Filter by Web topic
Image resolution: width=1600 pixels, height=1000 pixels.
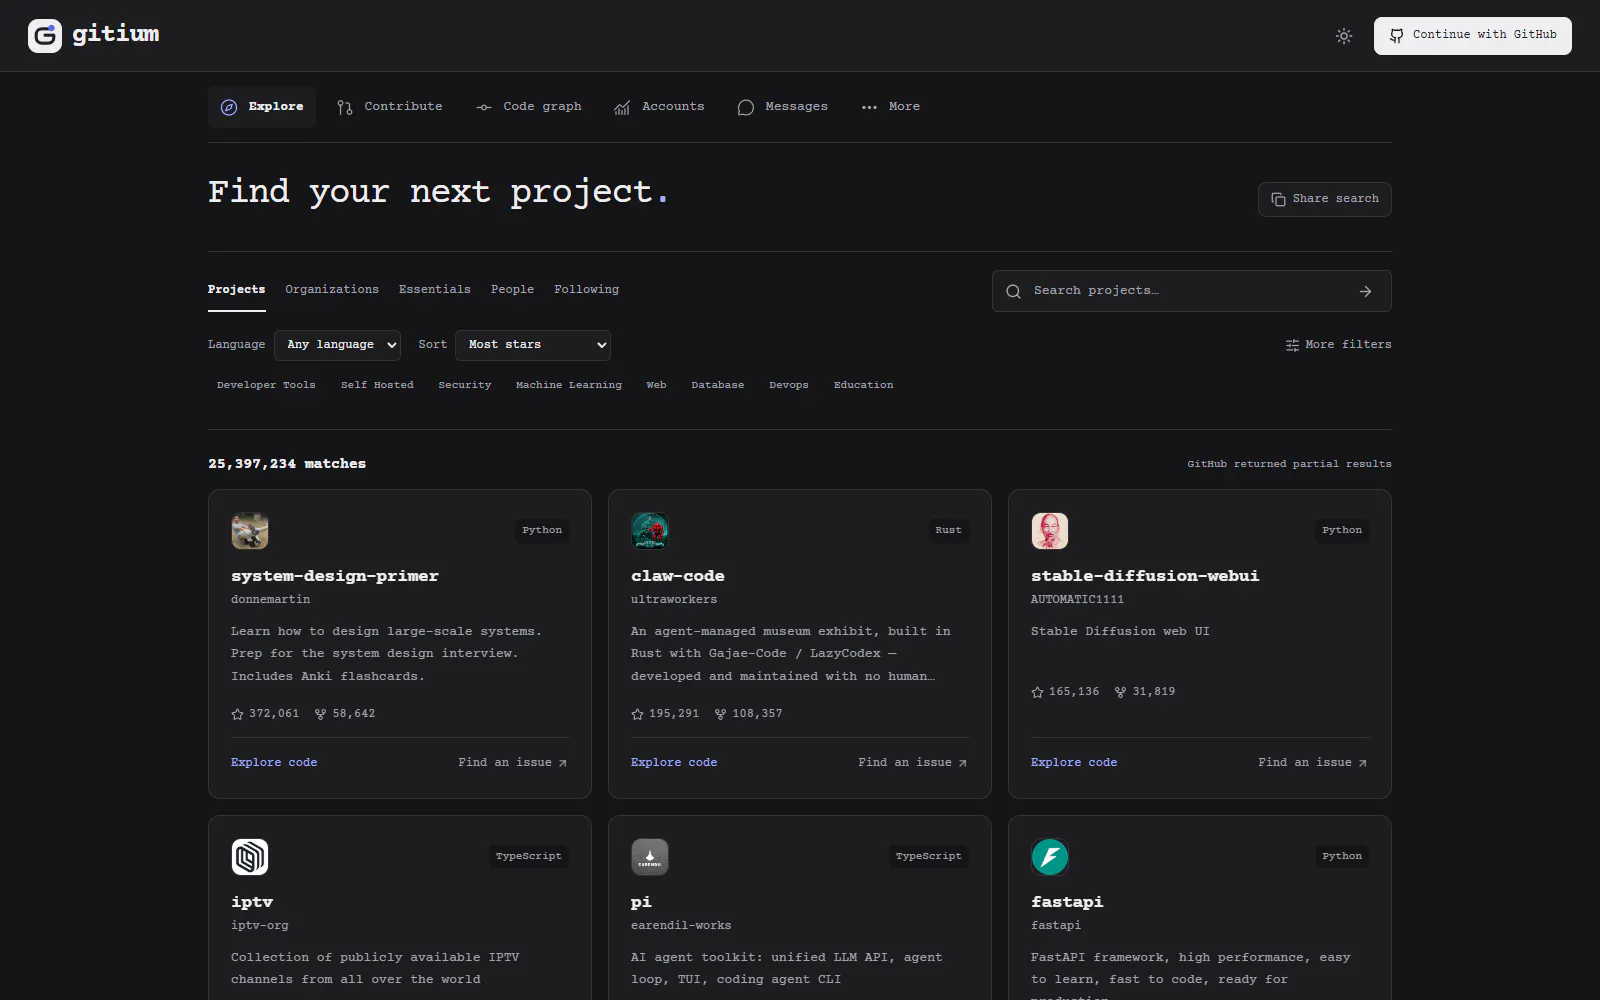click(x=656, y=385)
